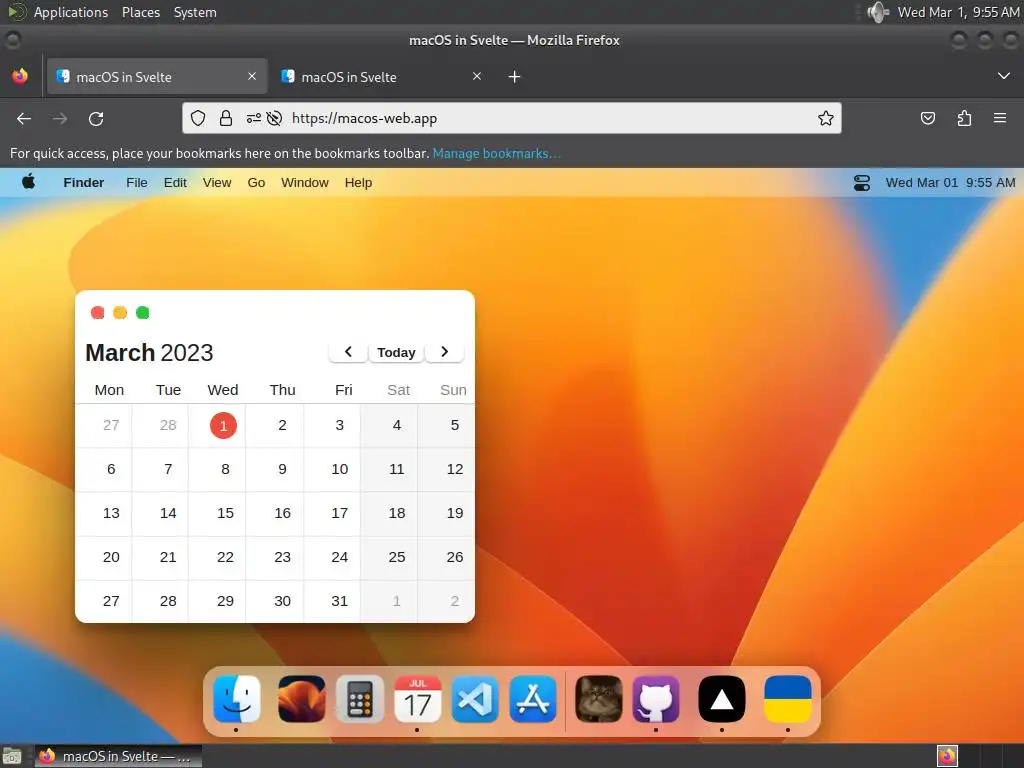This screenshot has width=1024, height=768.
Task: Open the Help menu
Action: (359, 183)
